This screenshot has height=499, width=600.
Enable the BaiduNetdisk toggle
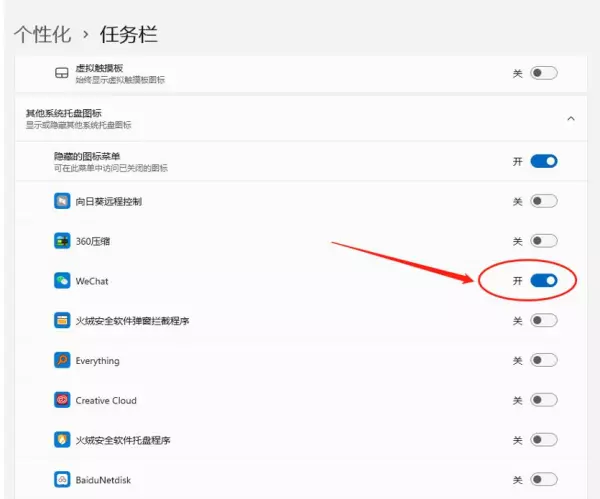click(x=544, y=480)
